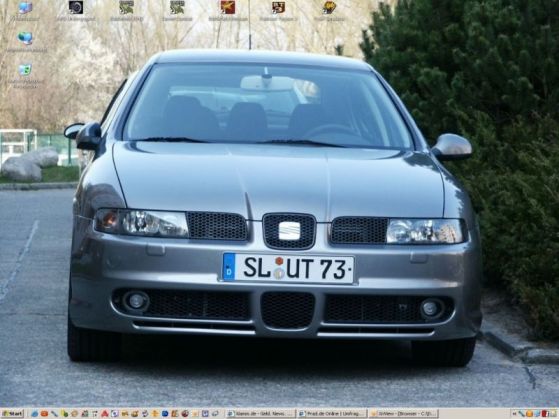Switch to the XnView Browser taskbar window
Image resolution: width=559 pixels, height=419 pixels.
[x=403, y=414]
